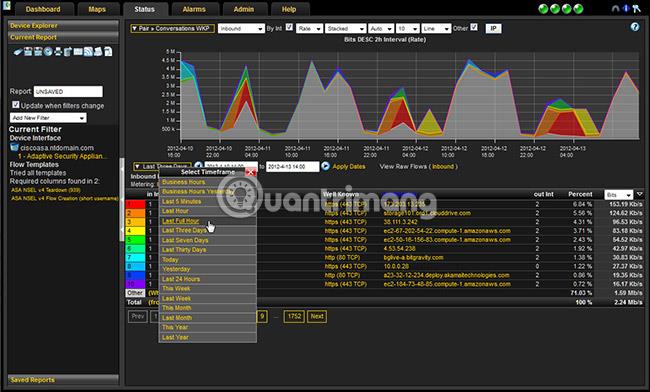Click the Next page button
650x392 pixels.
(x=317, y=317)
